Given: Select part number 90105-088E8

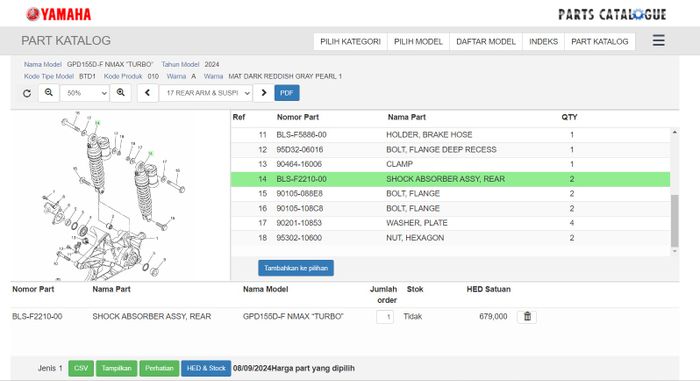Looking at the screenshot, I should point(299,194).
